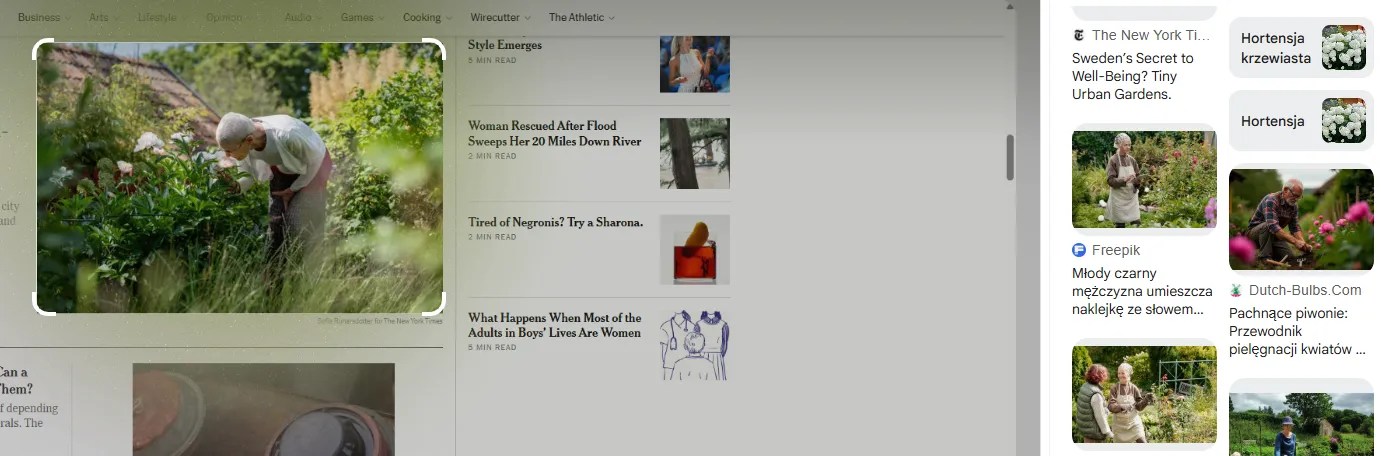
Task: Click the flooded river tree thumbnail
Action: (x=695, y=153)
